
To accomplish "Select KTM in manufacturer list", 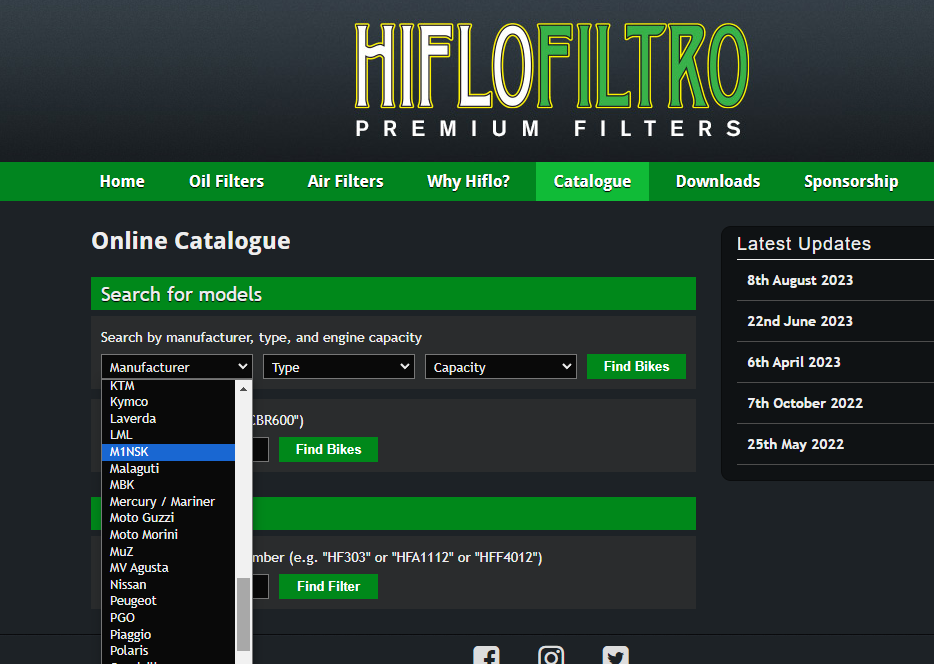I will 169,386.
